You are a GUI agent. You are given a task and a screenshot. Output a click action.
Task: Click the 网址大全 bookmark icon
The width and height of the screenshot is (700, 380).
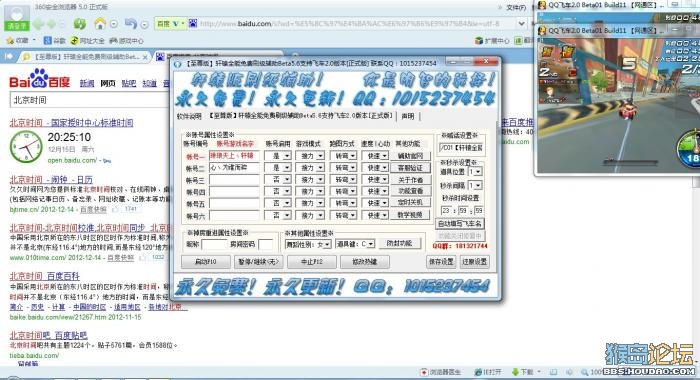pos(75,41)
